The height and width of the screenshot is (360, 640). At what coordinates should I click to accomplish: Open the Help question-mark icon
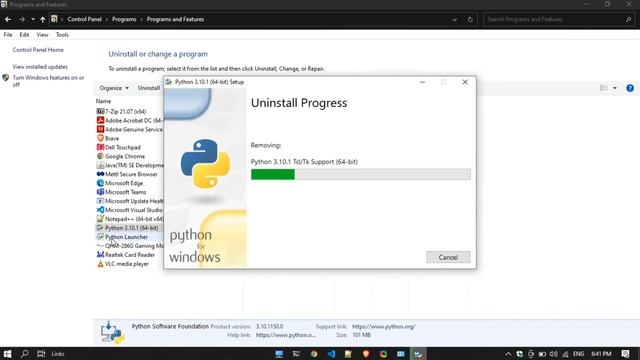tap(630, 88)
